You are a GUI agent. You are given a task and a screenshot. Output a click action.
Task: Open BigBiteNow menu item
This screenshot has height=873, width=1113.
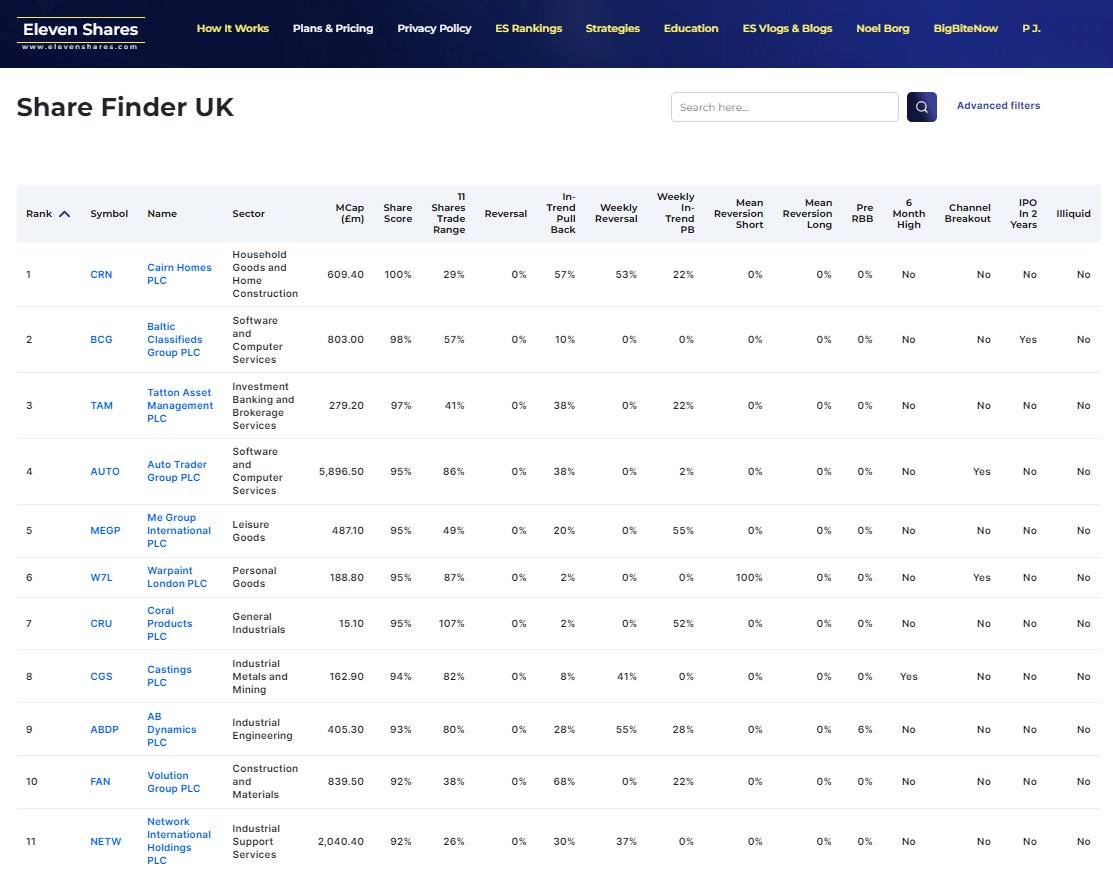[965, 28]
